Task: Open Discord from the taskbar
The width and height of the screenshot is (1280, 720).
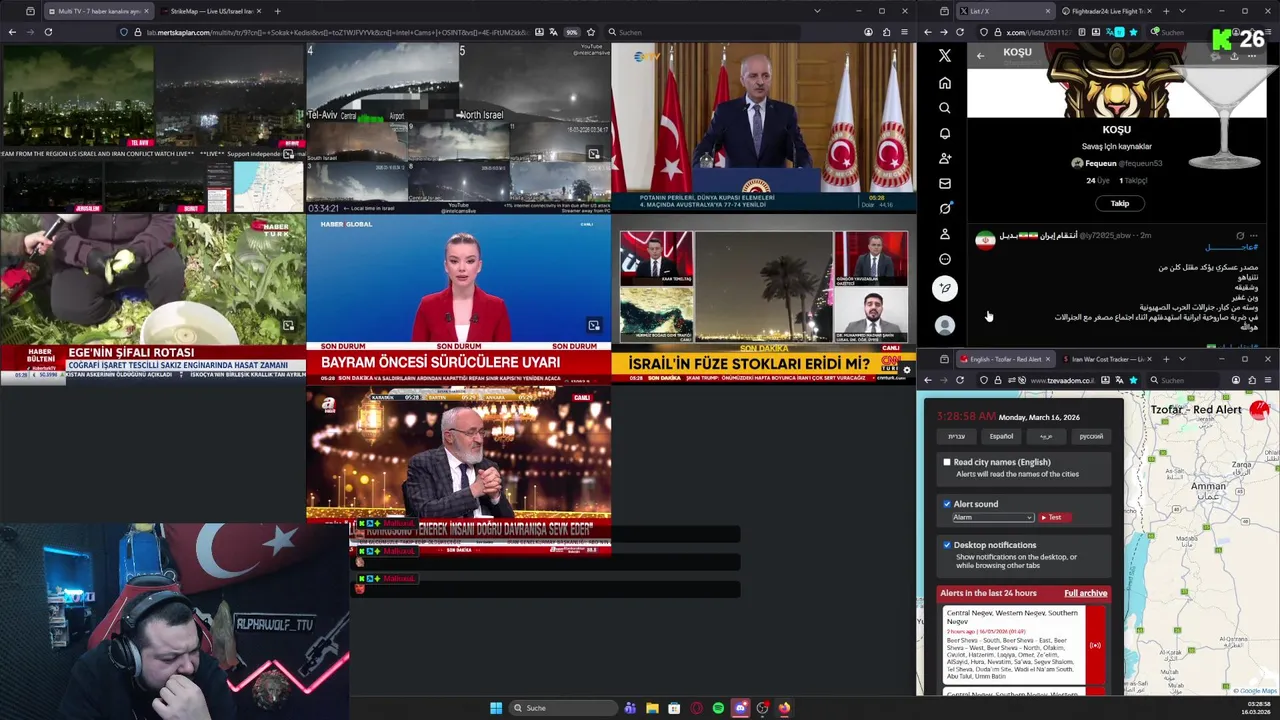Action: [740, 708]
